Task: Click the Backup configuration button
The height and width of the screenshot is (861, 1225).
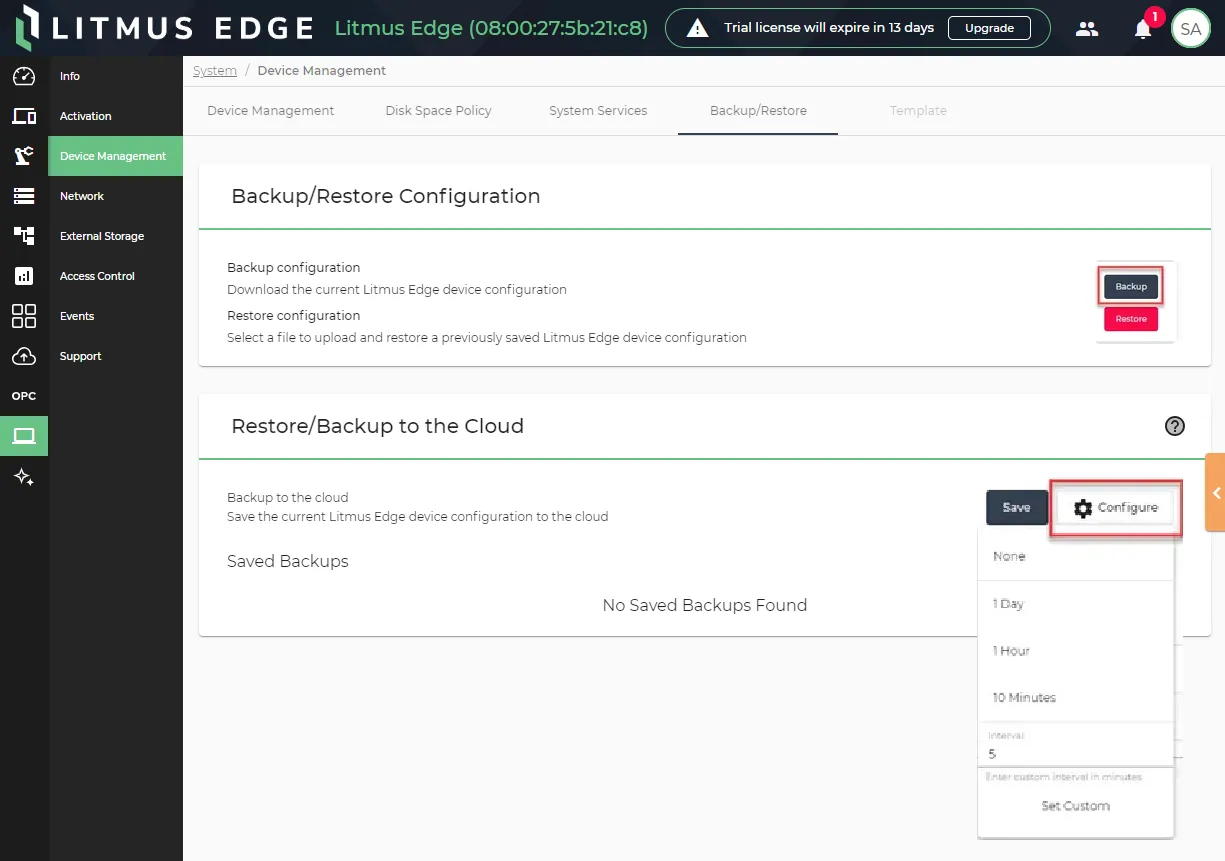Action: (x=1131, y=287)
